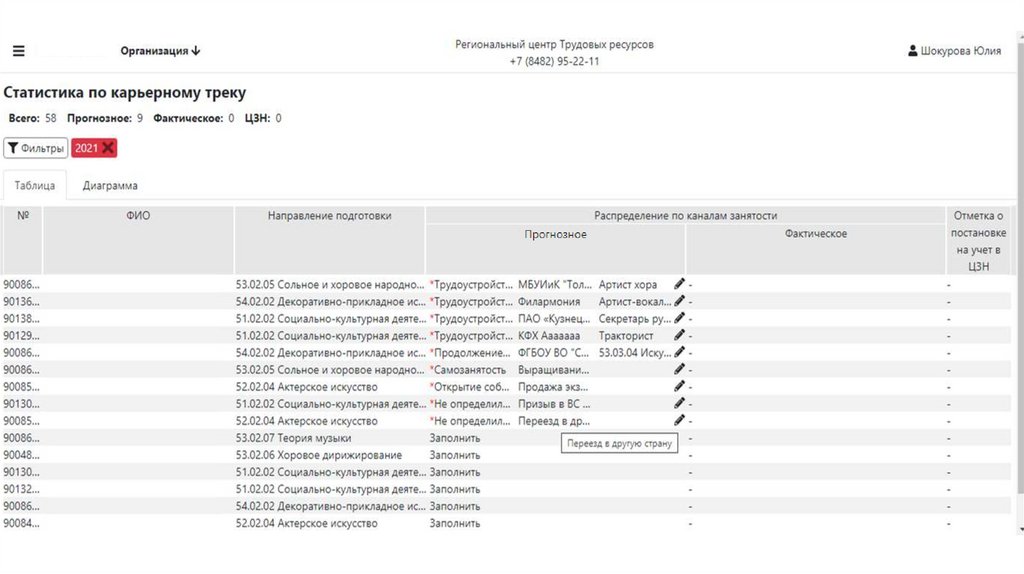Edit the Призыв в ВС row
1024x574 pixels.
tap(680, 403)
